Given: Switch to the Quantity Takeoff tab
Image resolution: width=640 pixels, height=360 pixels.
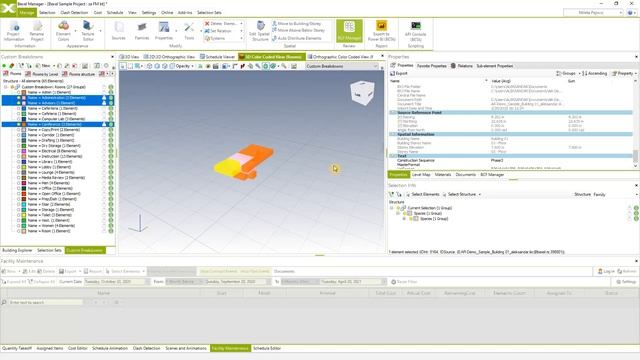Looking at the screenshot, I should pos(17,349).
